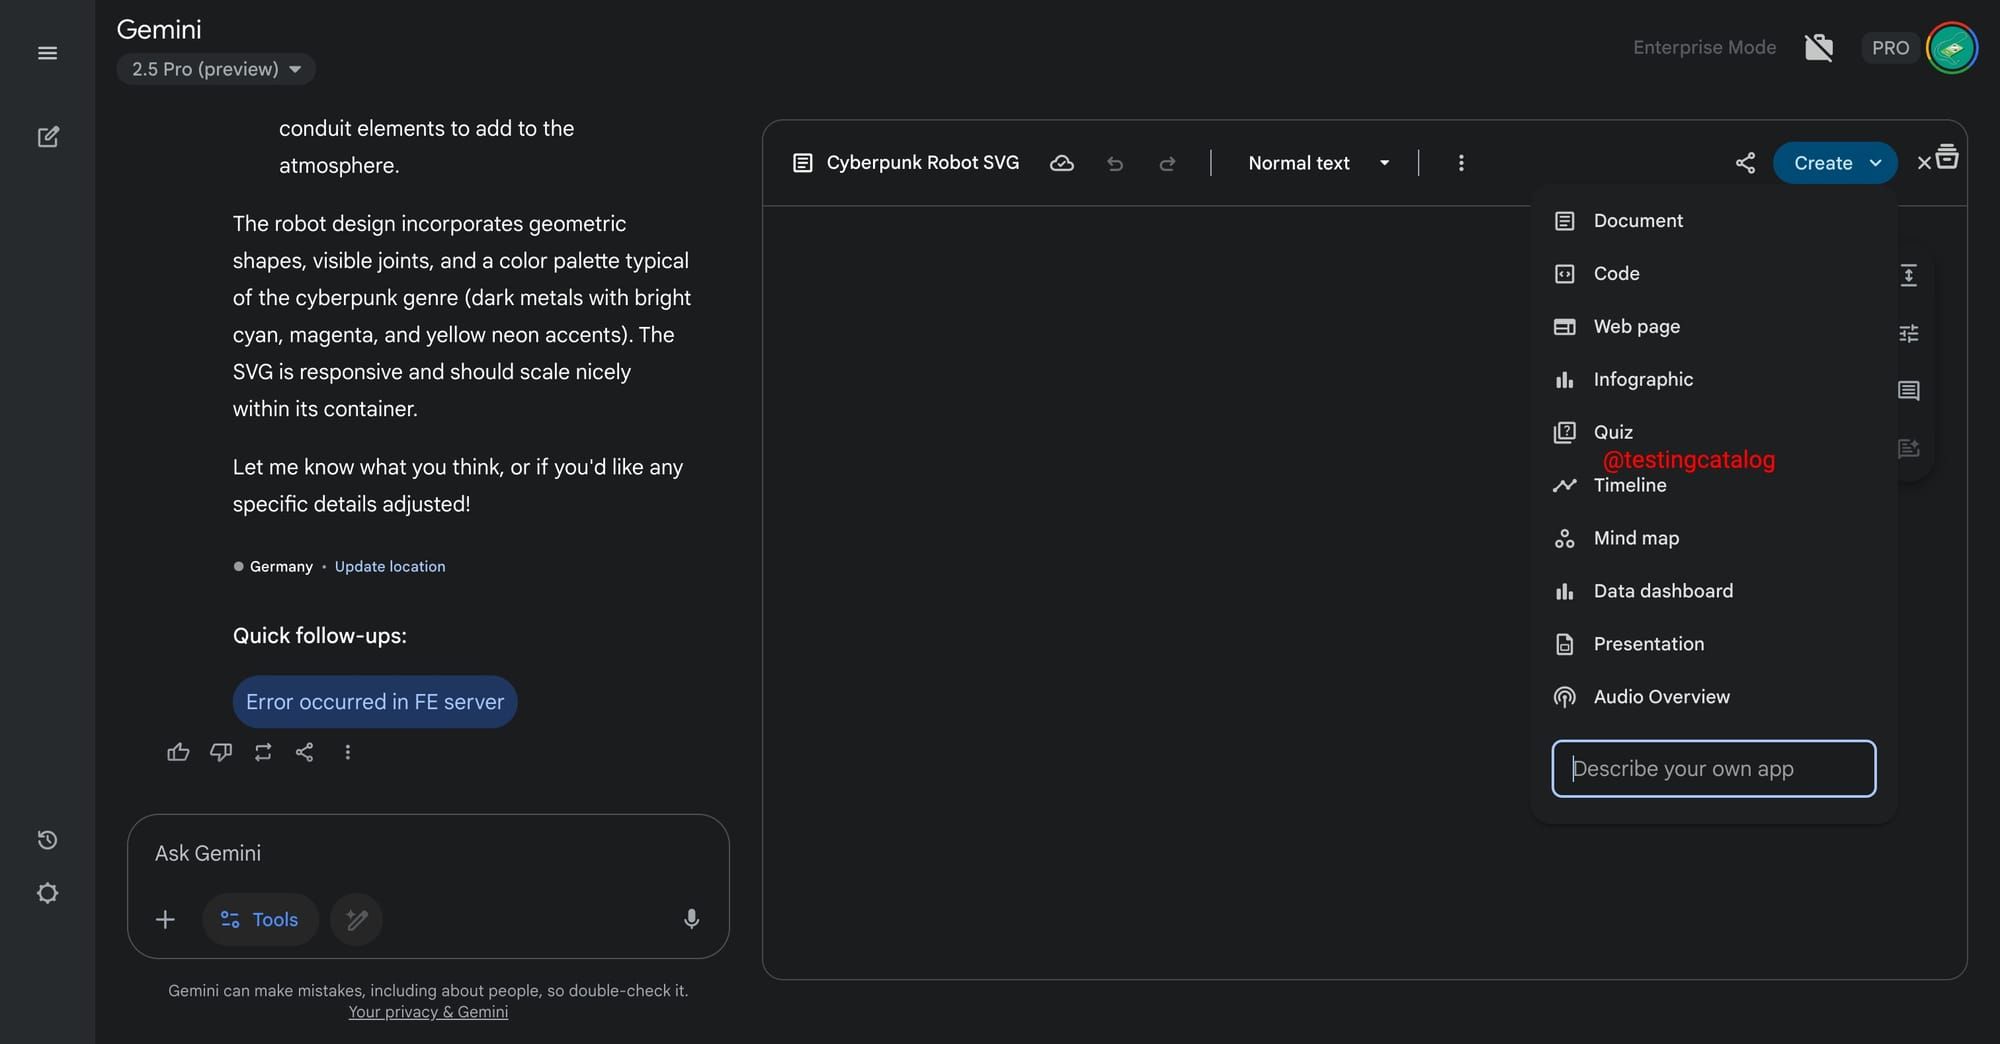Select the "Error occurred in FE server" follow-up chip
The height and width of the screenshot is (1044, 2000).
[375, 702]
